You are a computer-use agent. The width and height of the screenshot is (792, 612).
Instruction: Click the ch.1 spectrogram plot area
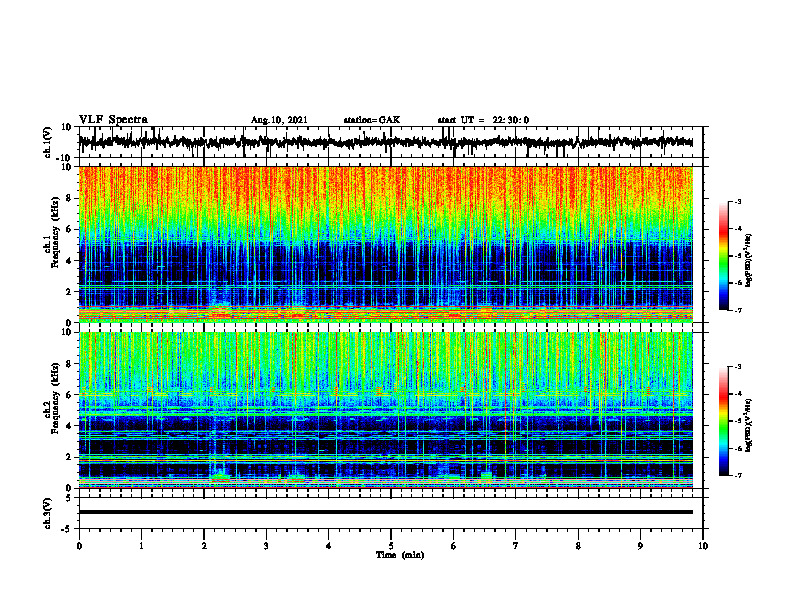click(385, 244)
